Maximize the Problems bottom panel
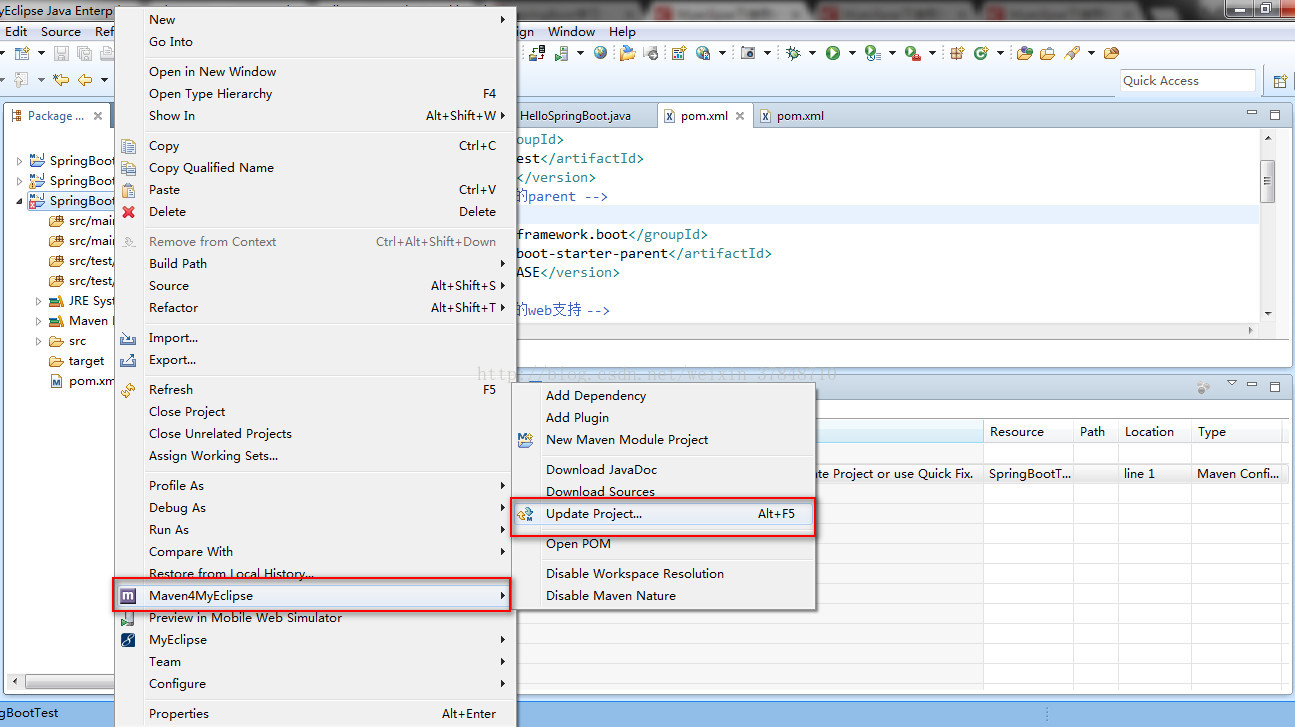This screenshot has width=1295, height=727. pyautogui.click(x=1275, y=386)
